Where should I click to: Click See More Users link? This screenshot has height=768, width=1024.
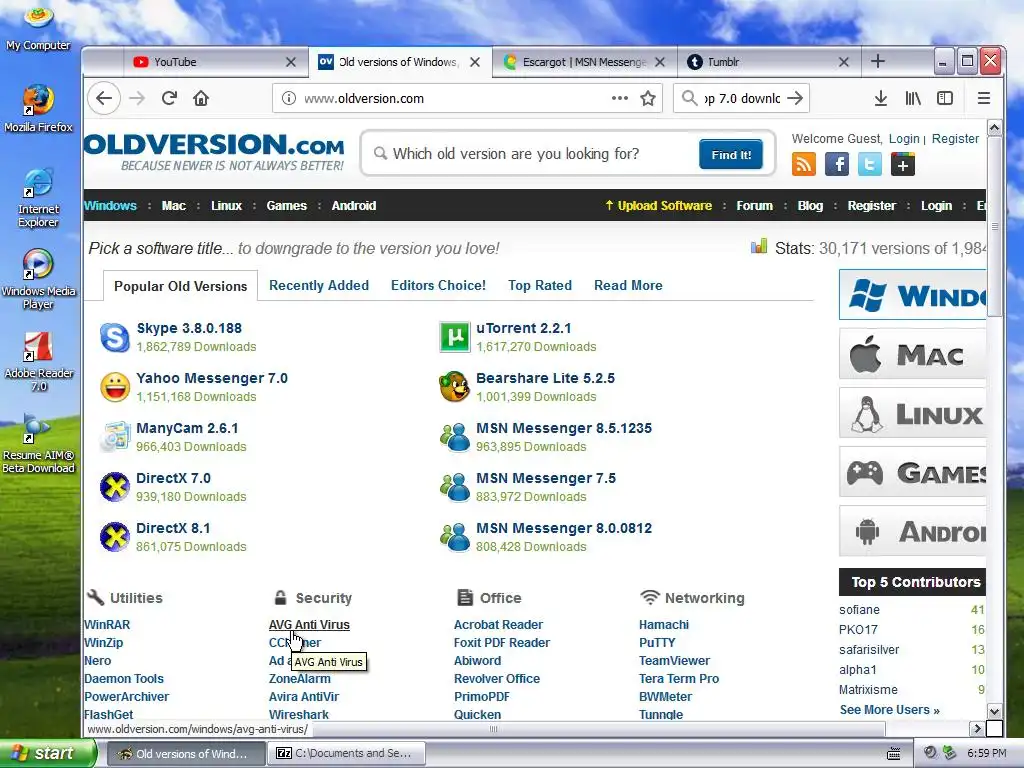click(x=889, y=710)
